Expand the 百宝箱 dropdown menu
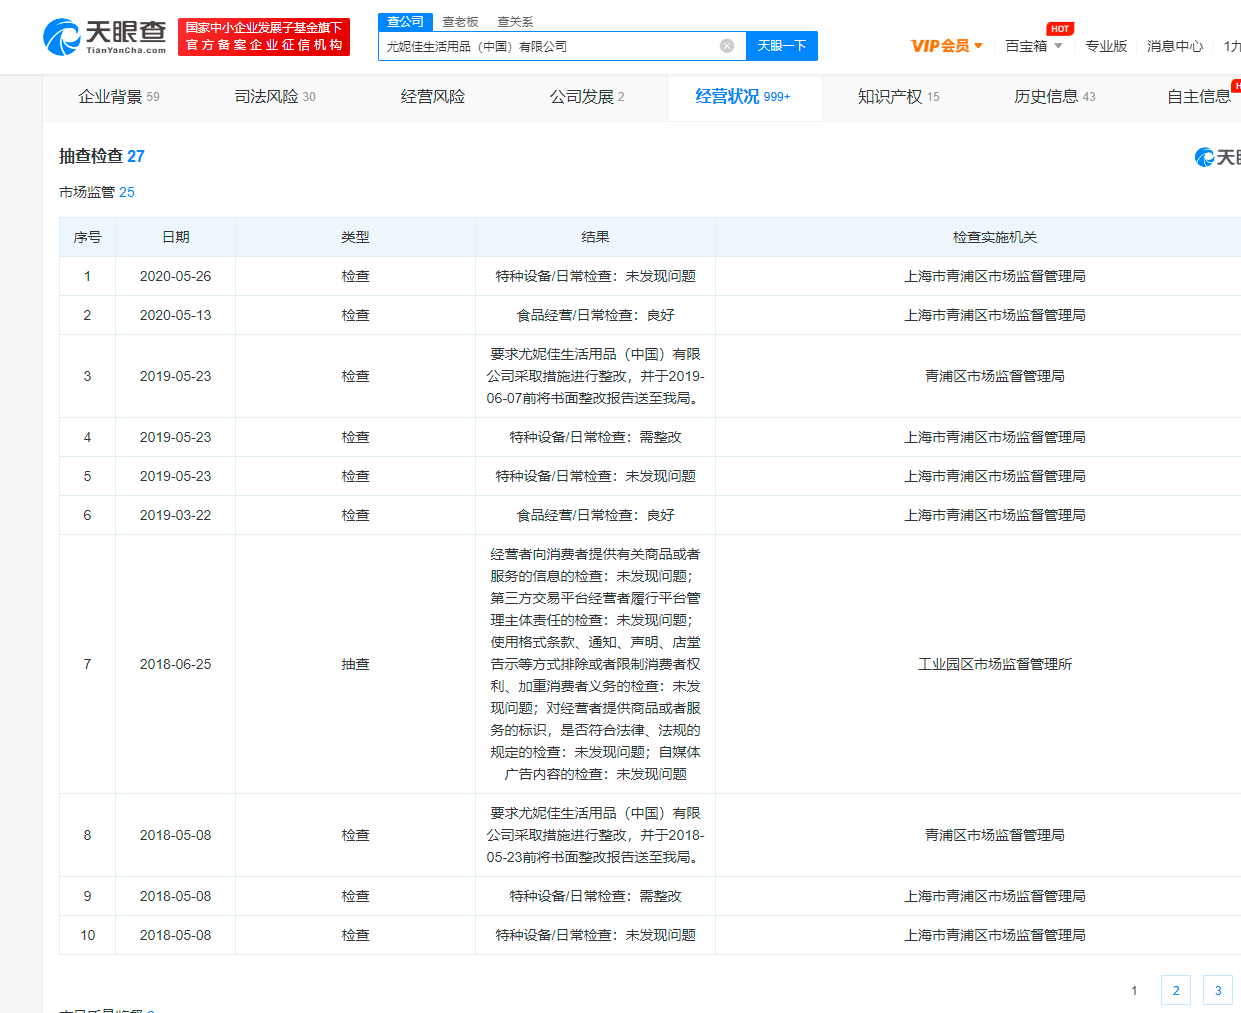This screenshot has width=1241, height=1013. click(x=1034, y=46)
